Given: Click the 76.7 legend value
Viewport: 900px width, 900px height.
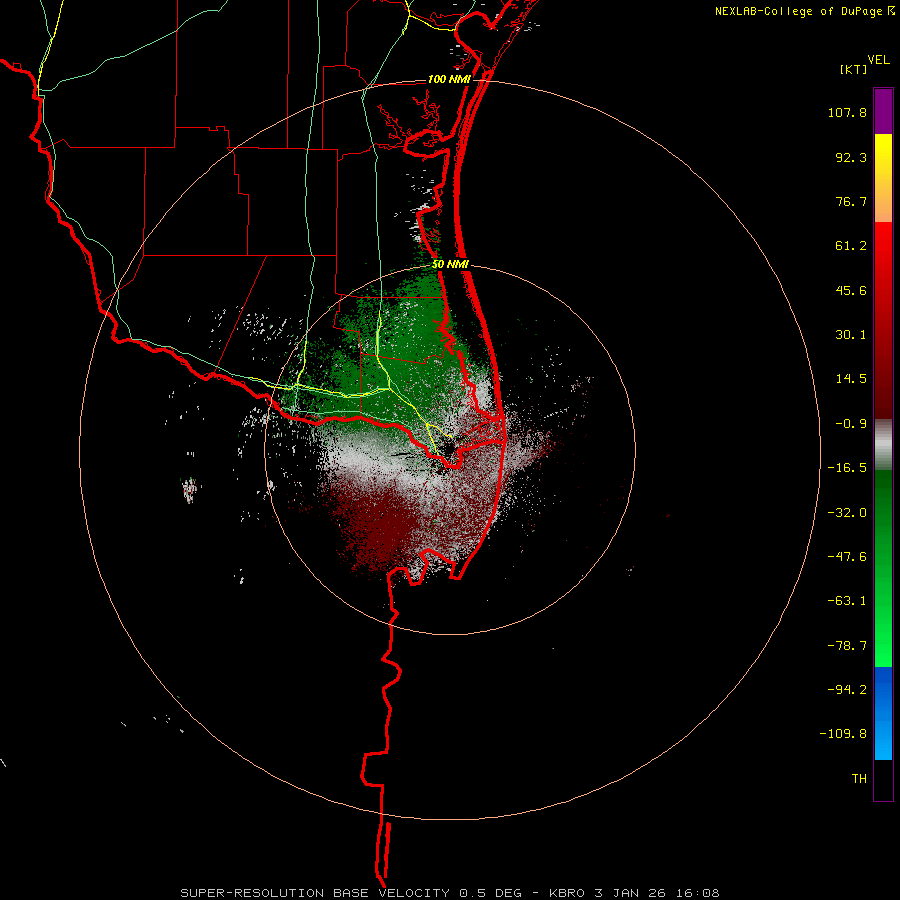Looking at the screenshot, I should 851,201.
